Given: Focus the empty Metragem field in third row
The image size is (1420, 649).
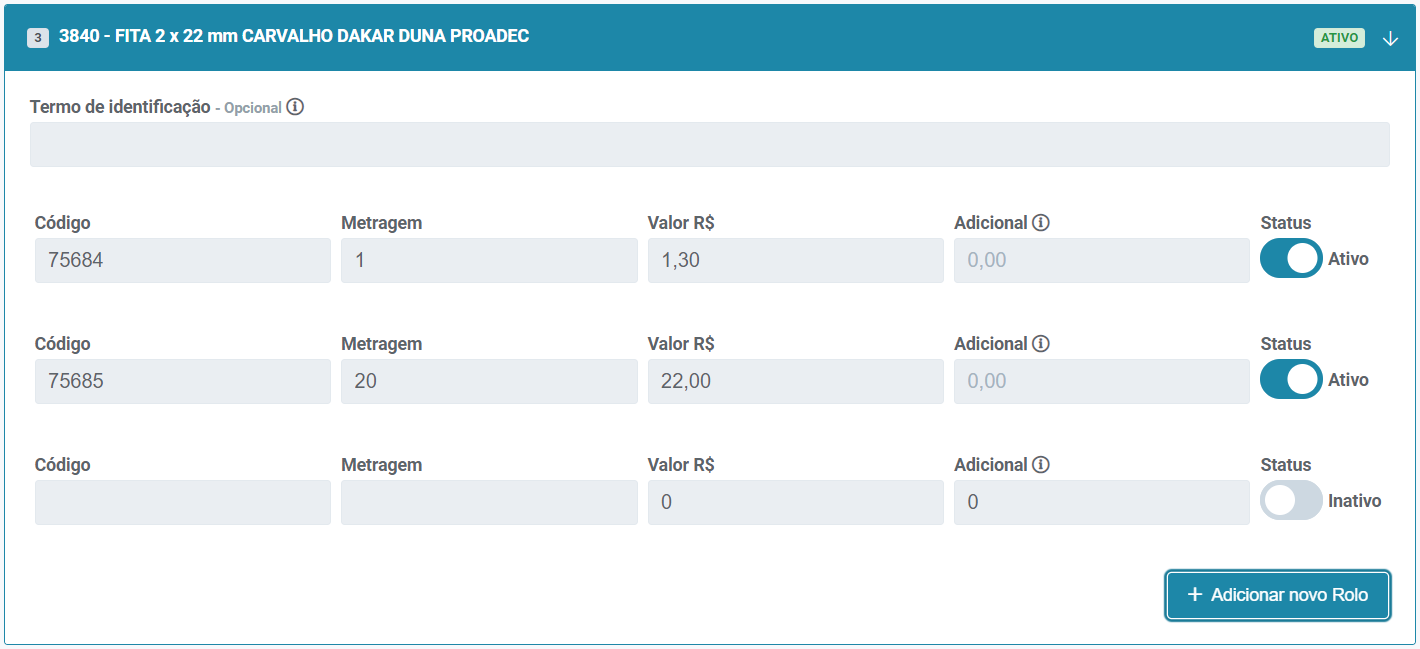Looking at the screenshot, I should [x=489, y=502].
